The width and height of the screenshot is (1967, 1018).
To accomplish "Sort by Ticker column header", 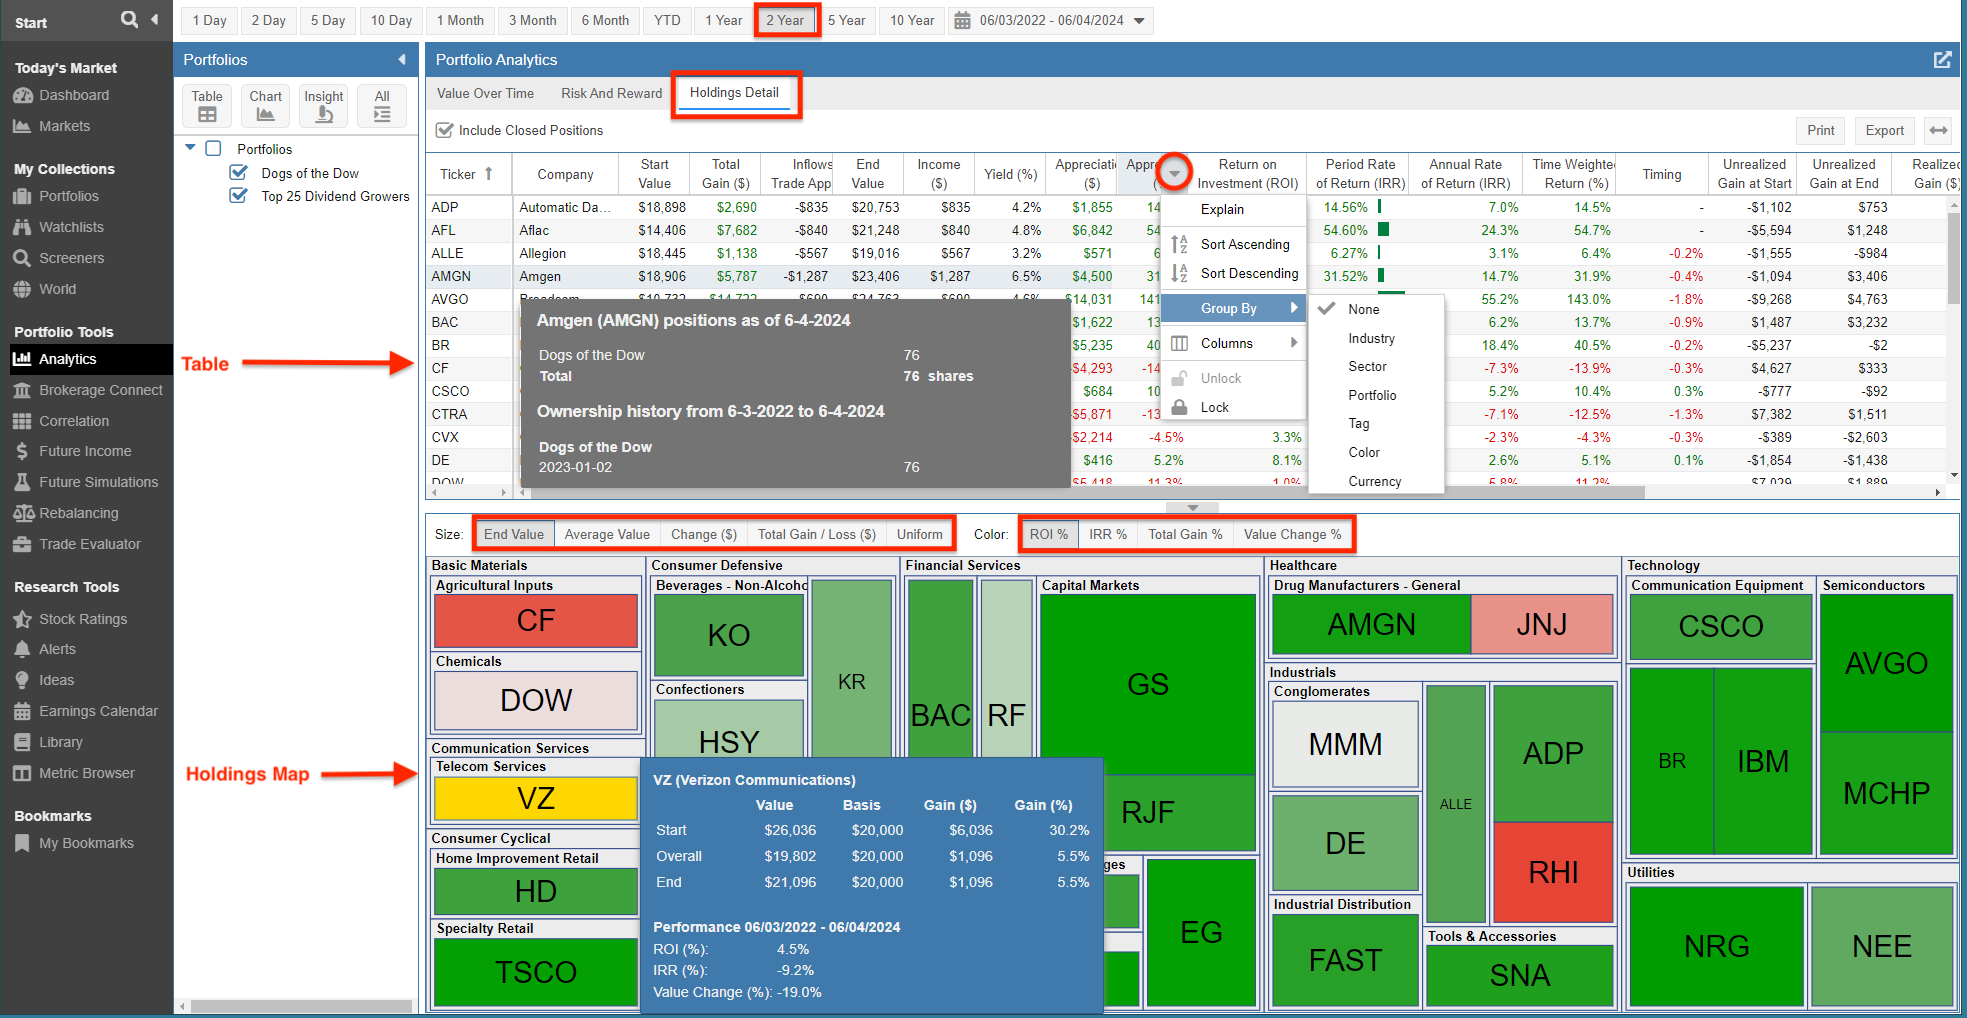I will pyautogui.click(x=467, y=174).
